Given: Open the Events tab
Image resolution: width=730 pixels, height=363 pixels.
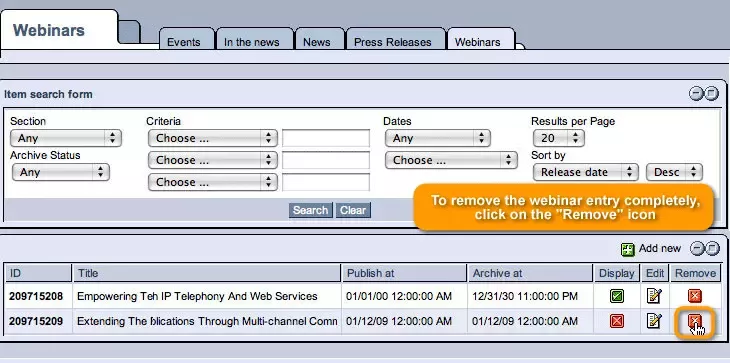Looking at the screenshot, I should coord(183,42).
